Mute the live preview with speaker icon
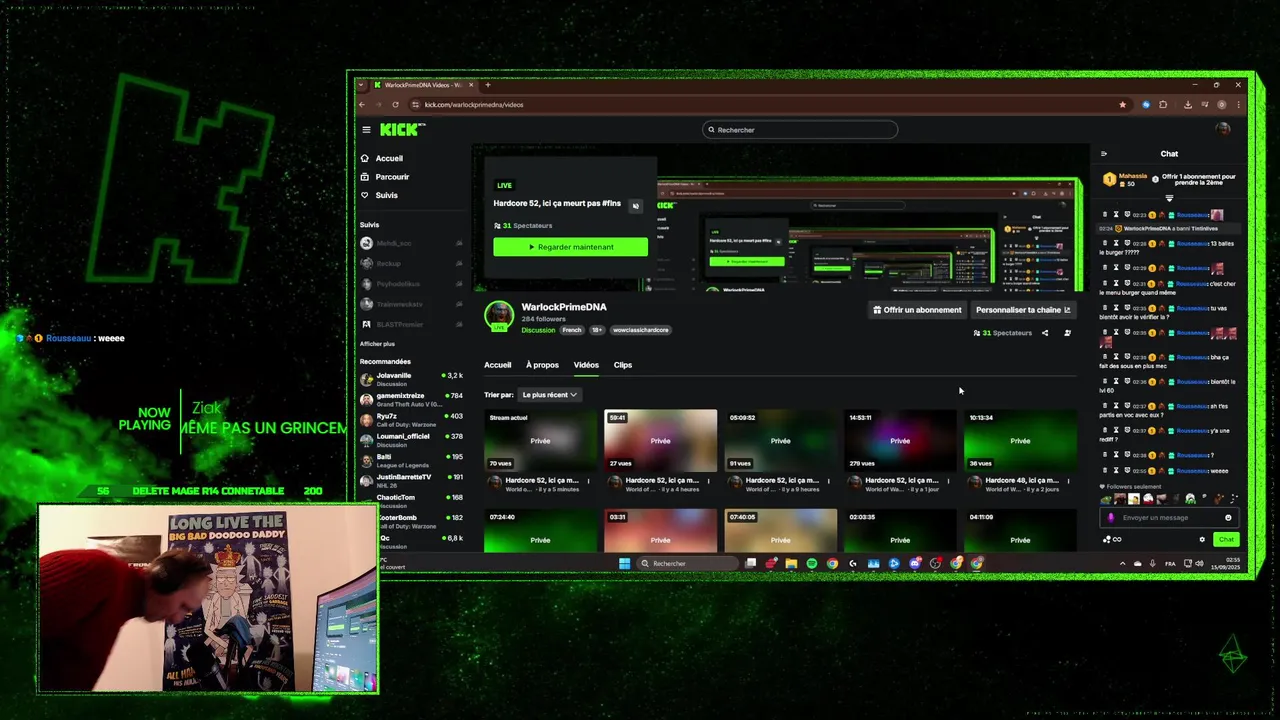Screen dimensions: 1280x720 click(635, 206)
